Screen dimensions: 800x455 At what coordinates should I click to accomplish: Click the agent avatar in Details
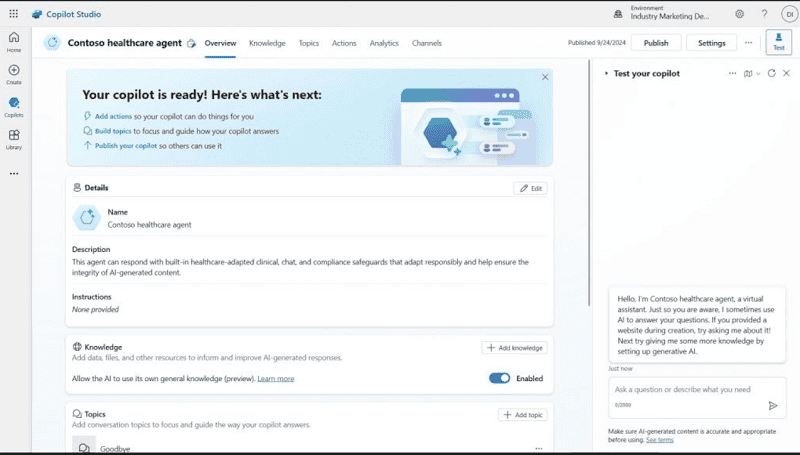(87, 217)
